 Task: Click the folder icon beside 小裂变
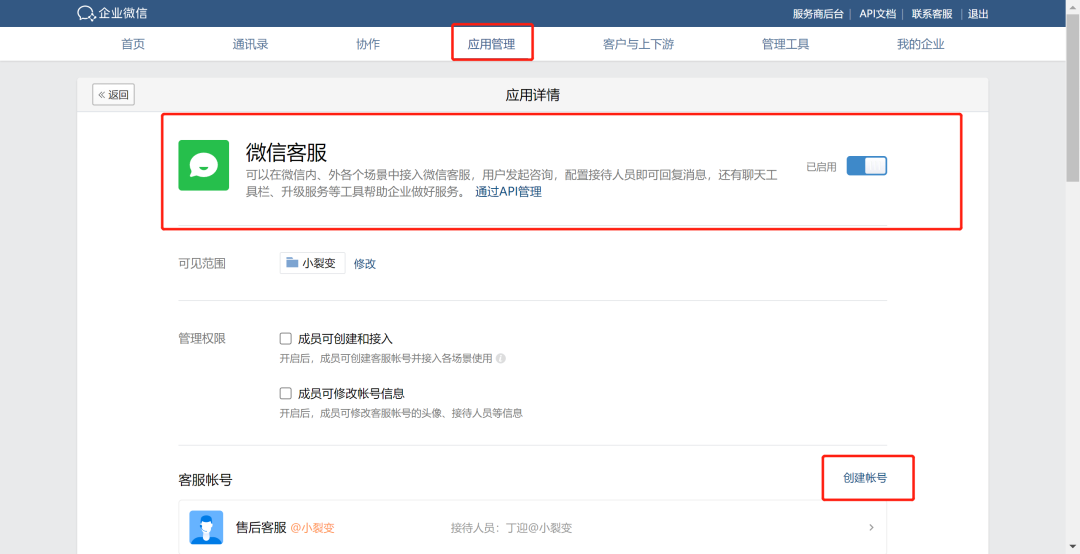292,263
